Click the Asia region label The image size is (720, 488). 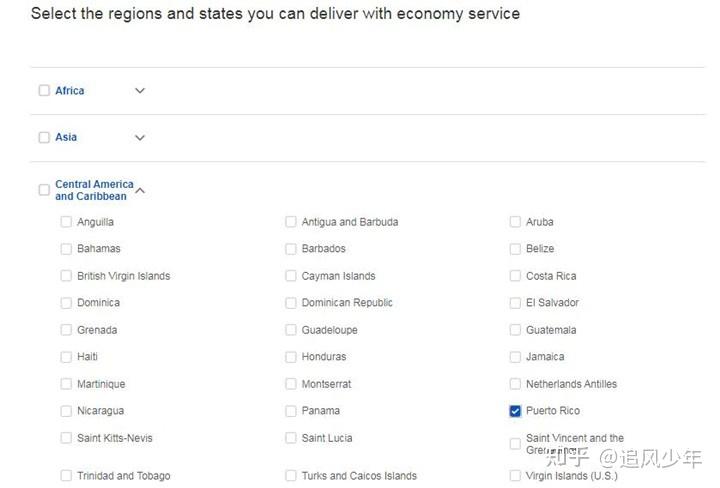66,138
